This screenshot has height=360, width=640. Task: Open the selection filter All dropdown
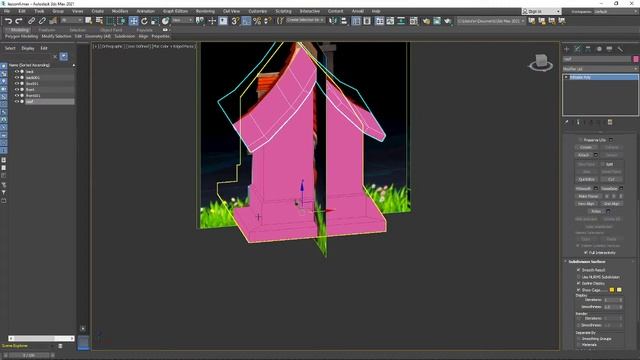click(71, 20)
